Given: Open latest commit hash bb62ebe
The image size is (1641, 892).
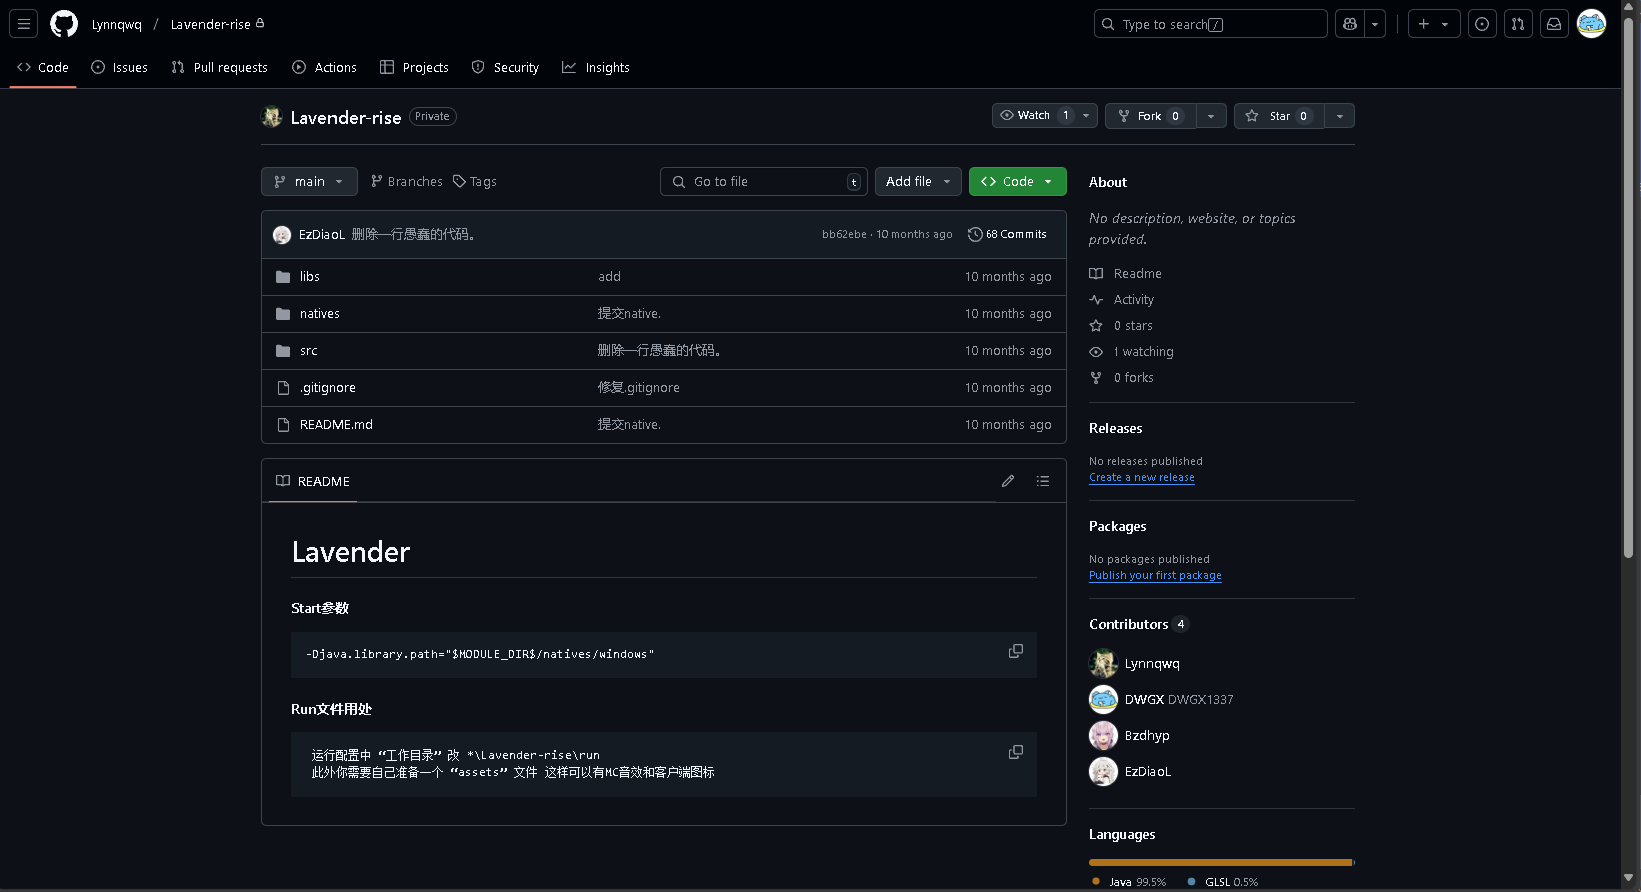Looking at the screenshot, I should [x=844, y=234].
